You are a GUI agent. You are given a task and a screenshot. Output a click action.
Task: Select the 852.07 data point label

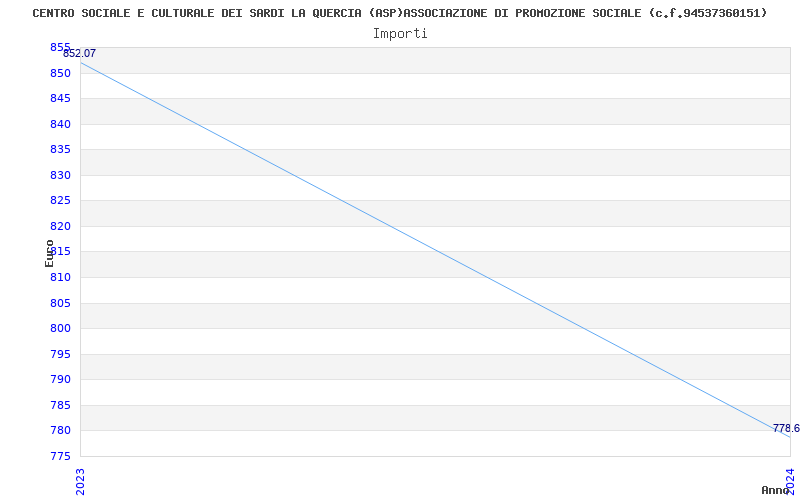(80, 53)
